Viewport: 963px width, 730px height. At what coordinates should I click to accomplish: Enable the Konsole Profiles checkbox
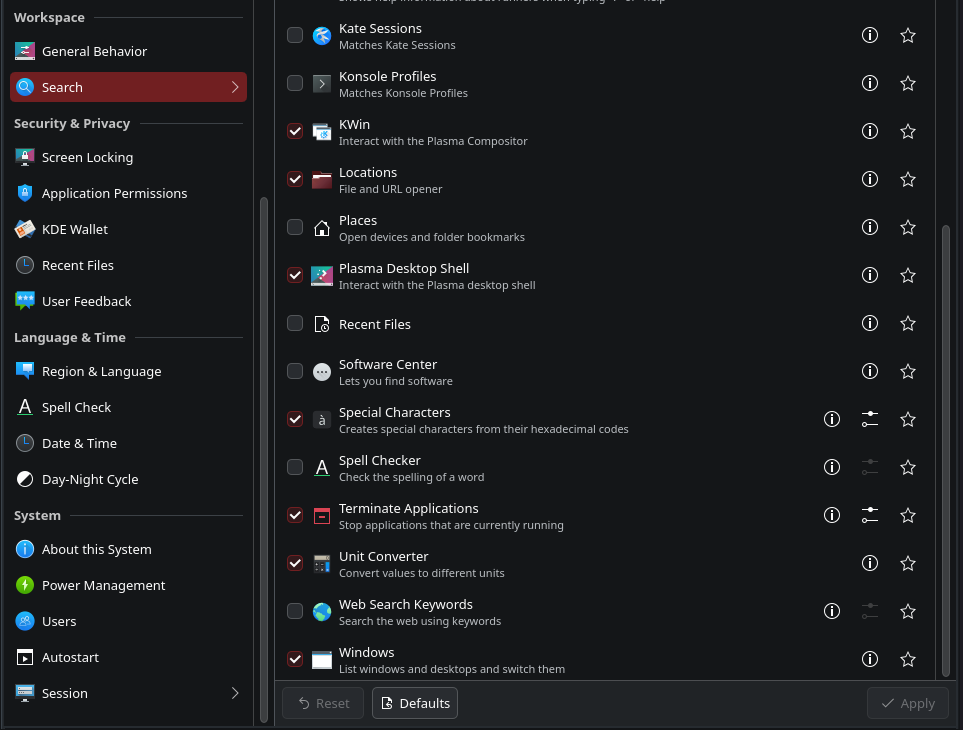(295, 83)
